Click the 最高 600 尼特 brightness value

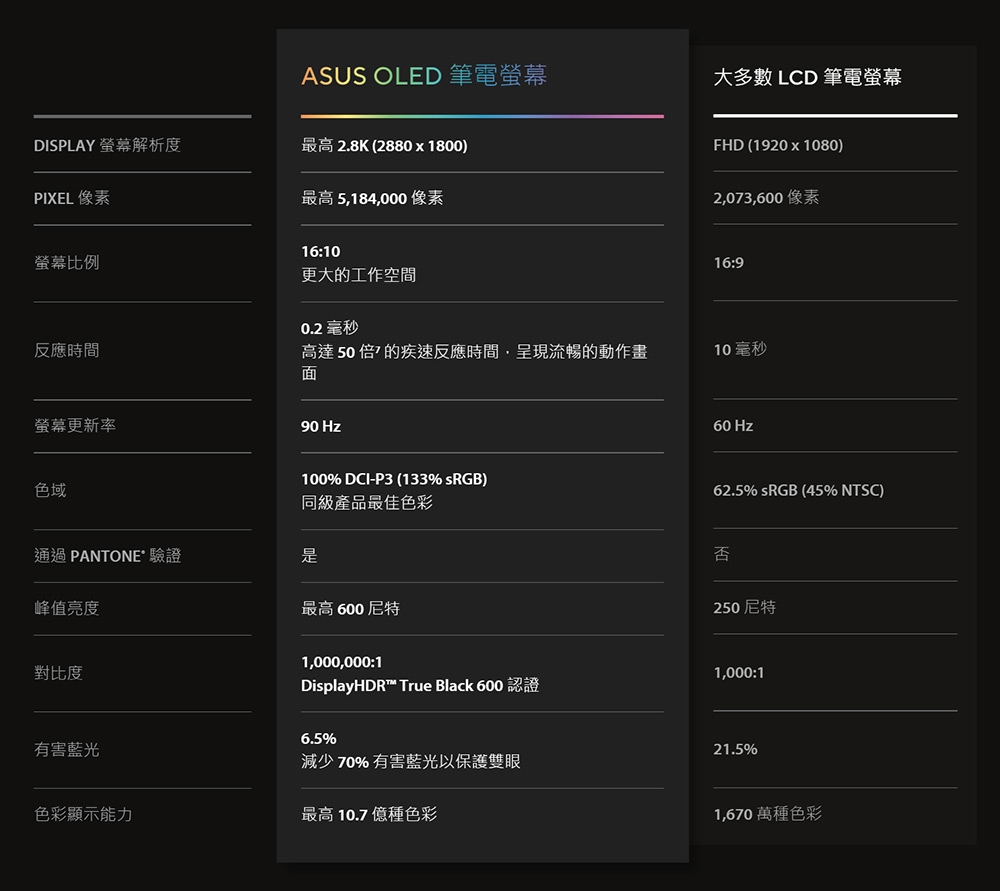pyautogui.click(x=350, y=608)
